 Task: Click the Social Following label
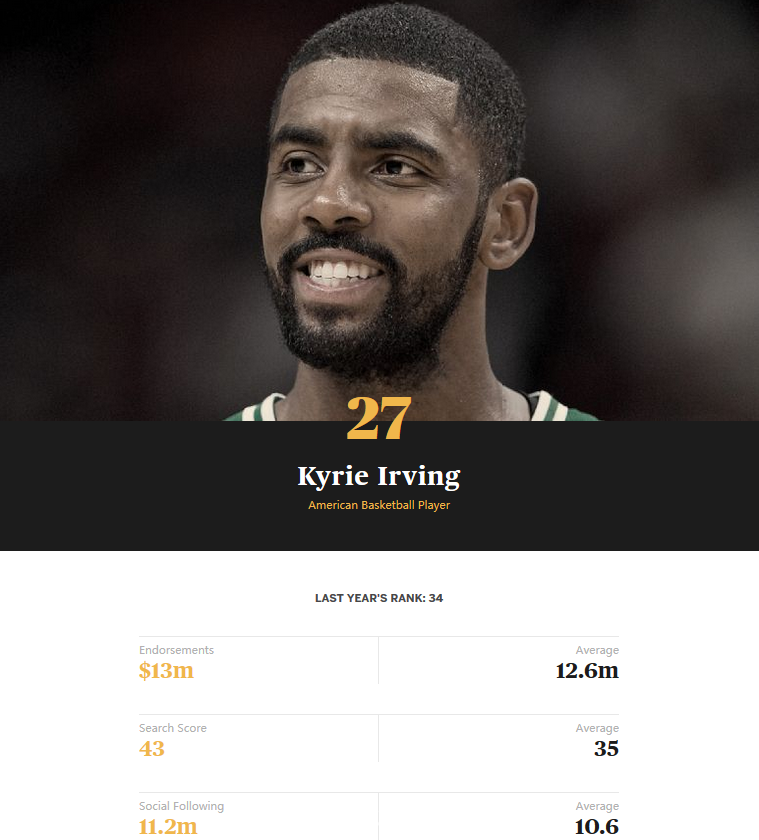tap(182, 806)
